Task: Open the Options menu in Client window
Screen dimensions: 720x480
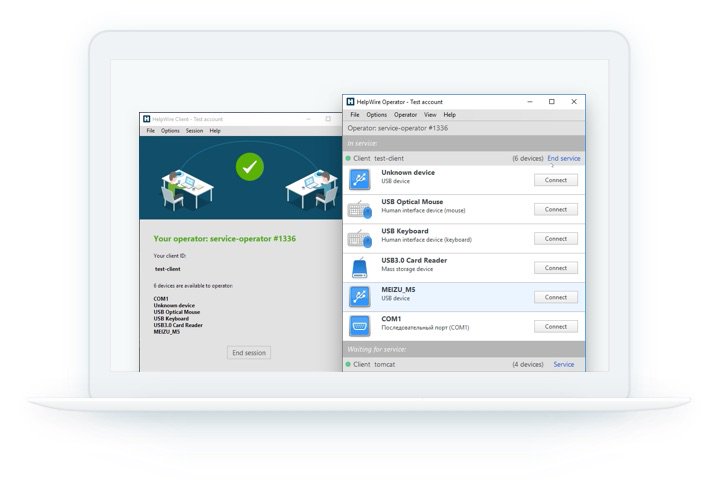Action: 170,131
